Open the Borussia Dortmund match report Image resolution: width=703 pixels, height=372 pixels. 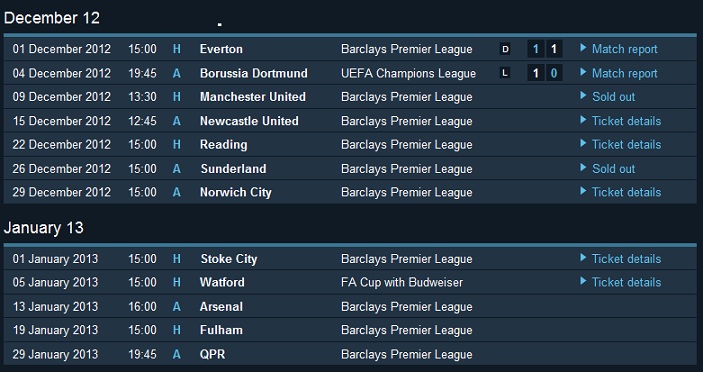point(624,73)
